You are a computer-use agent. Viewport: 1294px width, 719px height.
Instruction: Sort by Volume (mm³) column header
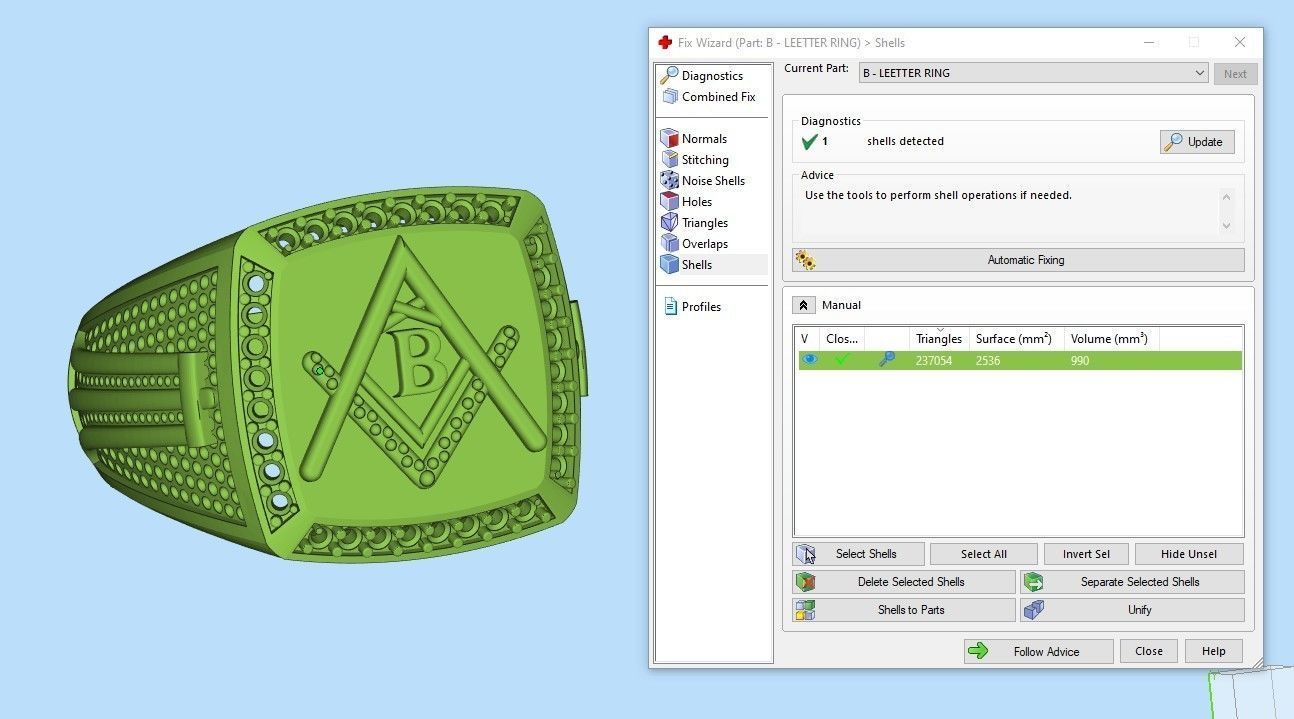coord(1109,339)
